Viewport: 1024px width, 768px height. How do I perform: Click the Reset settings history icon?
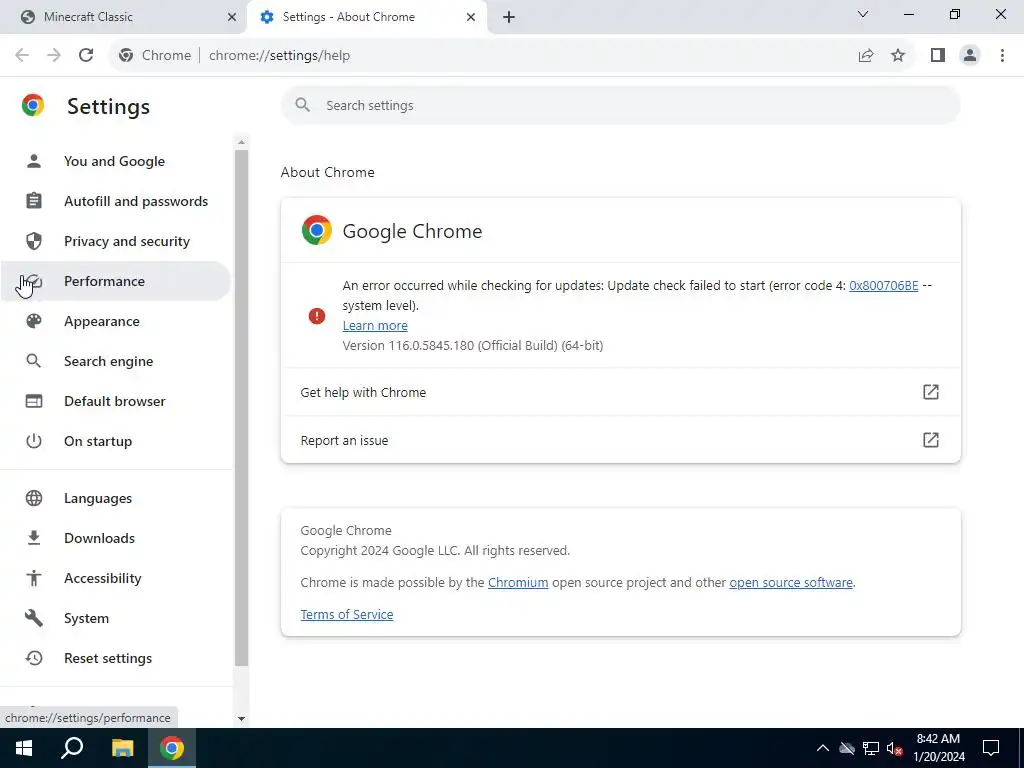point(34,658)
